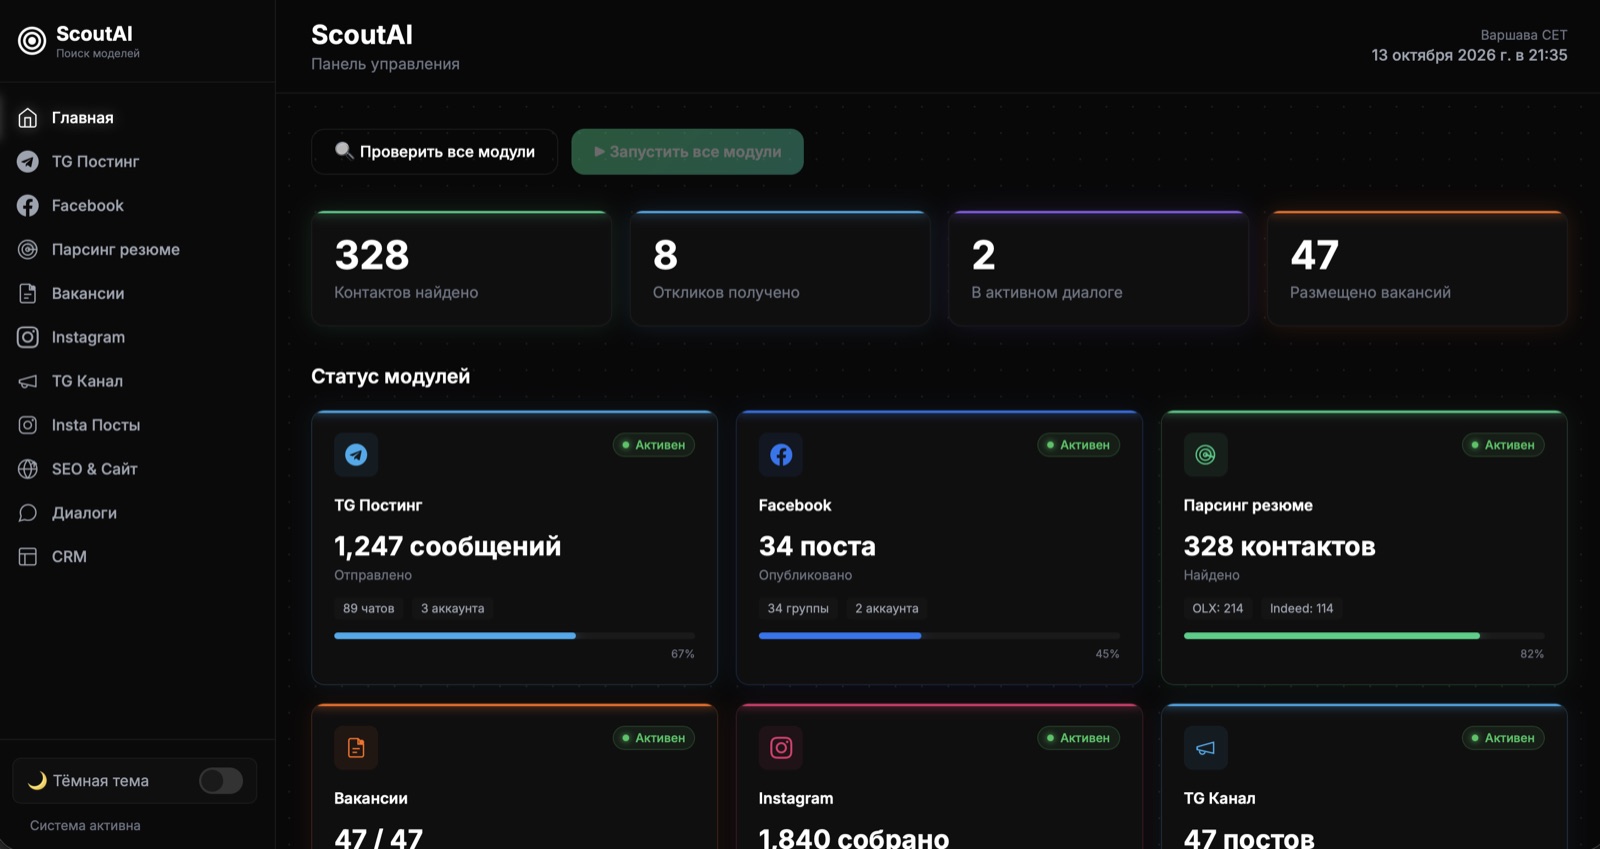This screenshot has width=1600, height=849.
Task: Click the chat bubble icon beside Диалоги
Action: pos(28,513)
